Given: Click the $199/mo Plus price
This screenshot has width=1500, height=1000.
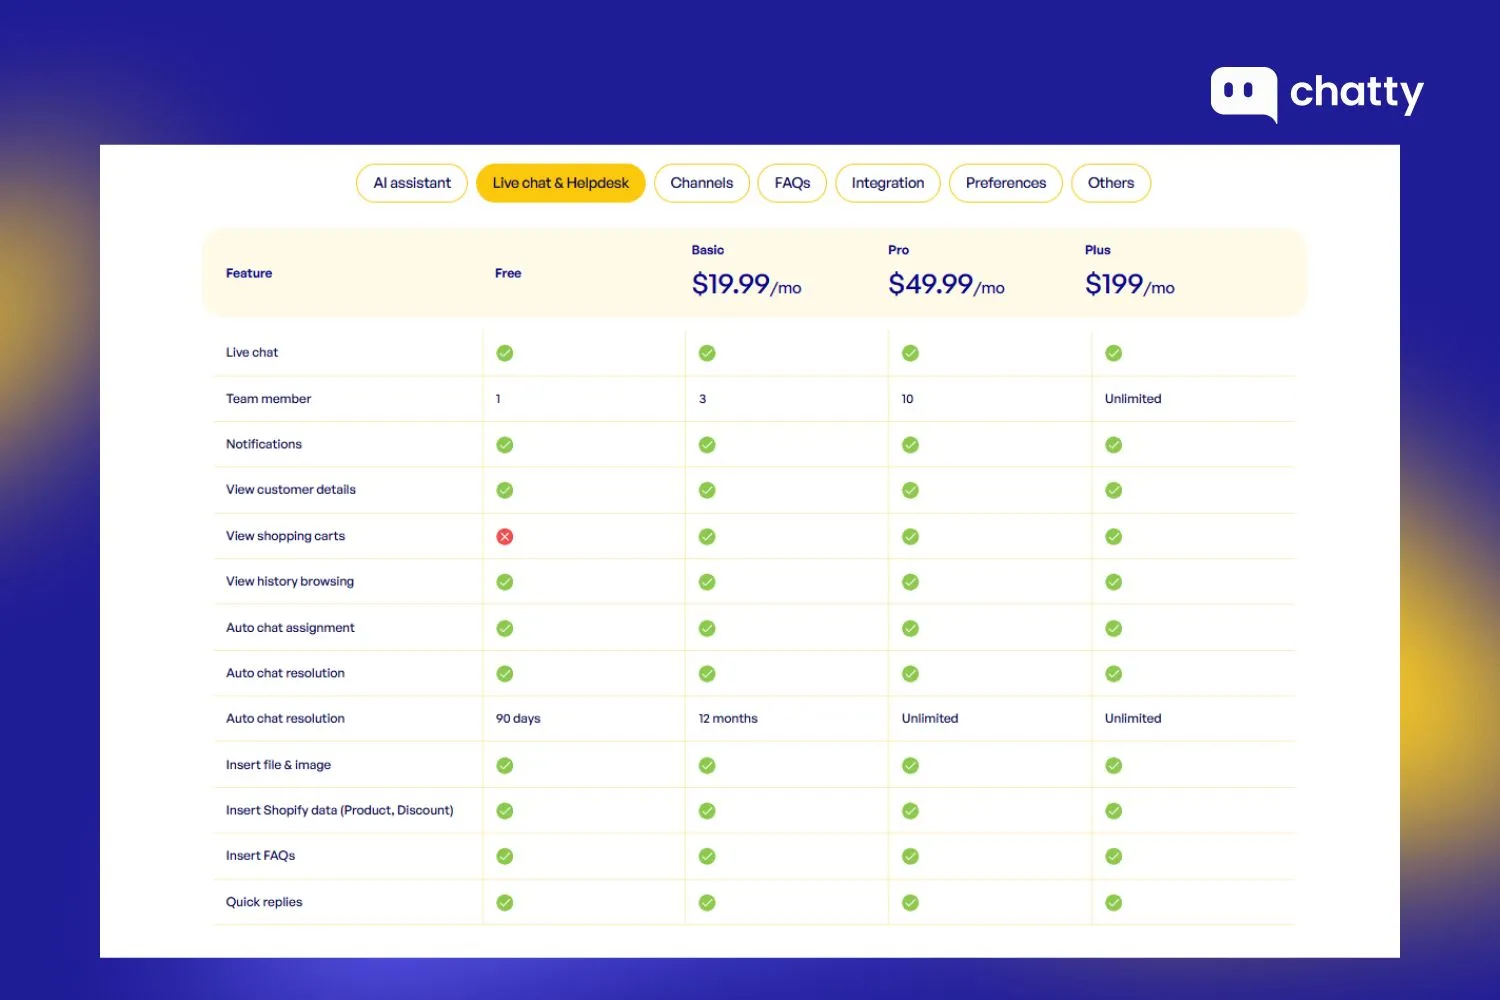Looking at the screenshot, I should click(x=1129, y=285).
